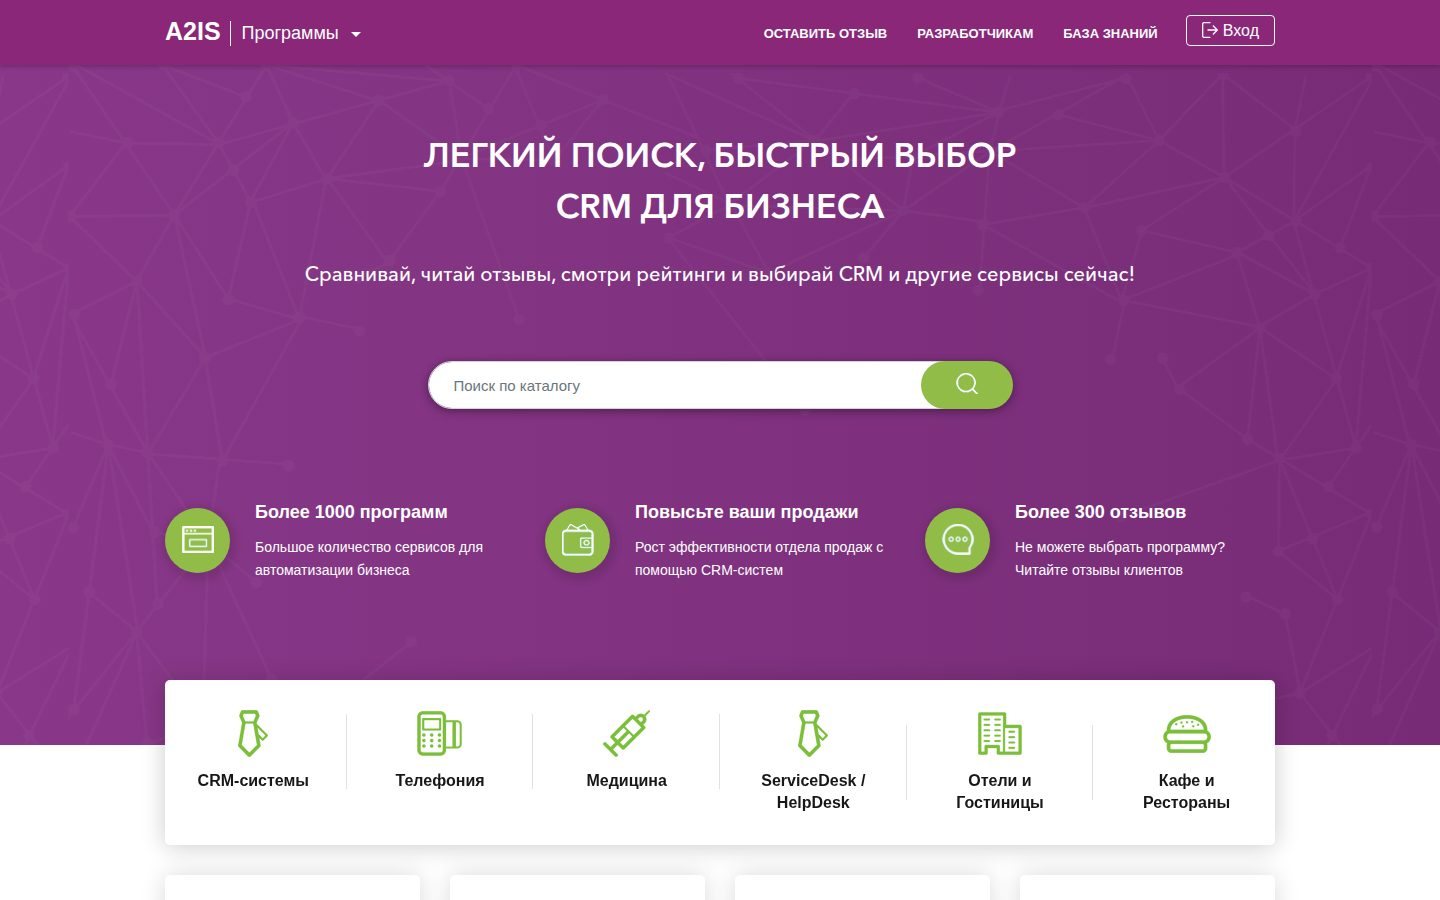The image size is (1440, 900).
Task: Click the Более 1000 программ heading
Action: (x=351, y=512)
